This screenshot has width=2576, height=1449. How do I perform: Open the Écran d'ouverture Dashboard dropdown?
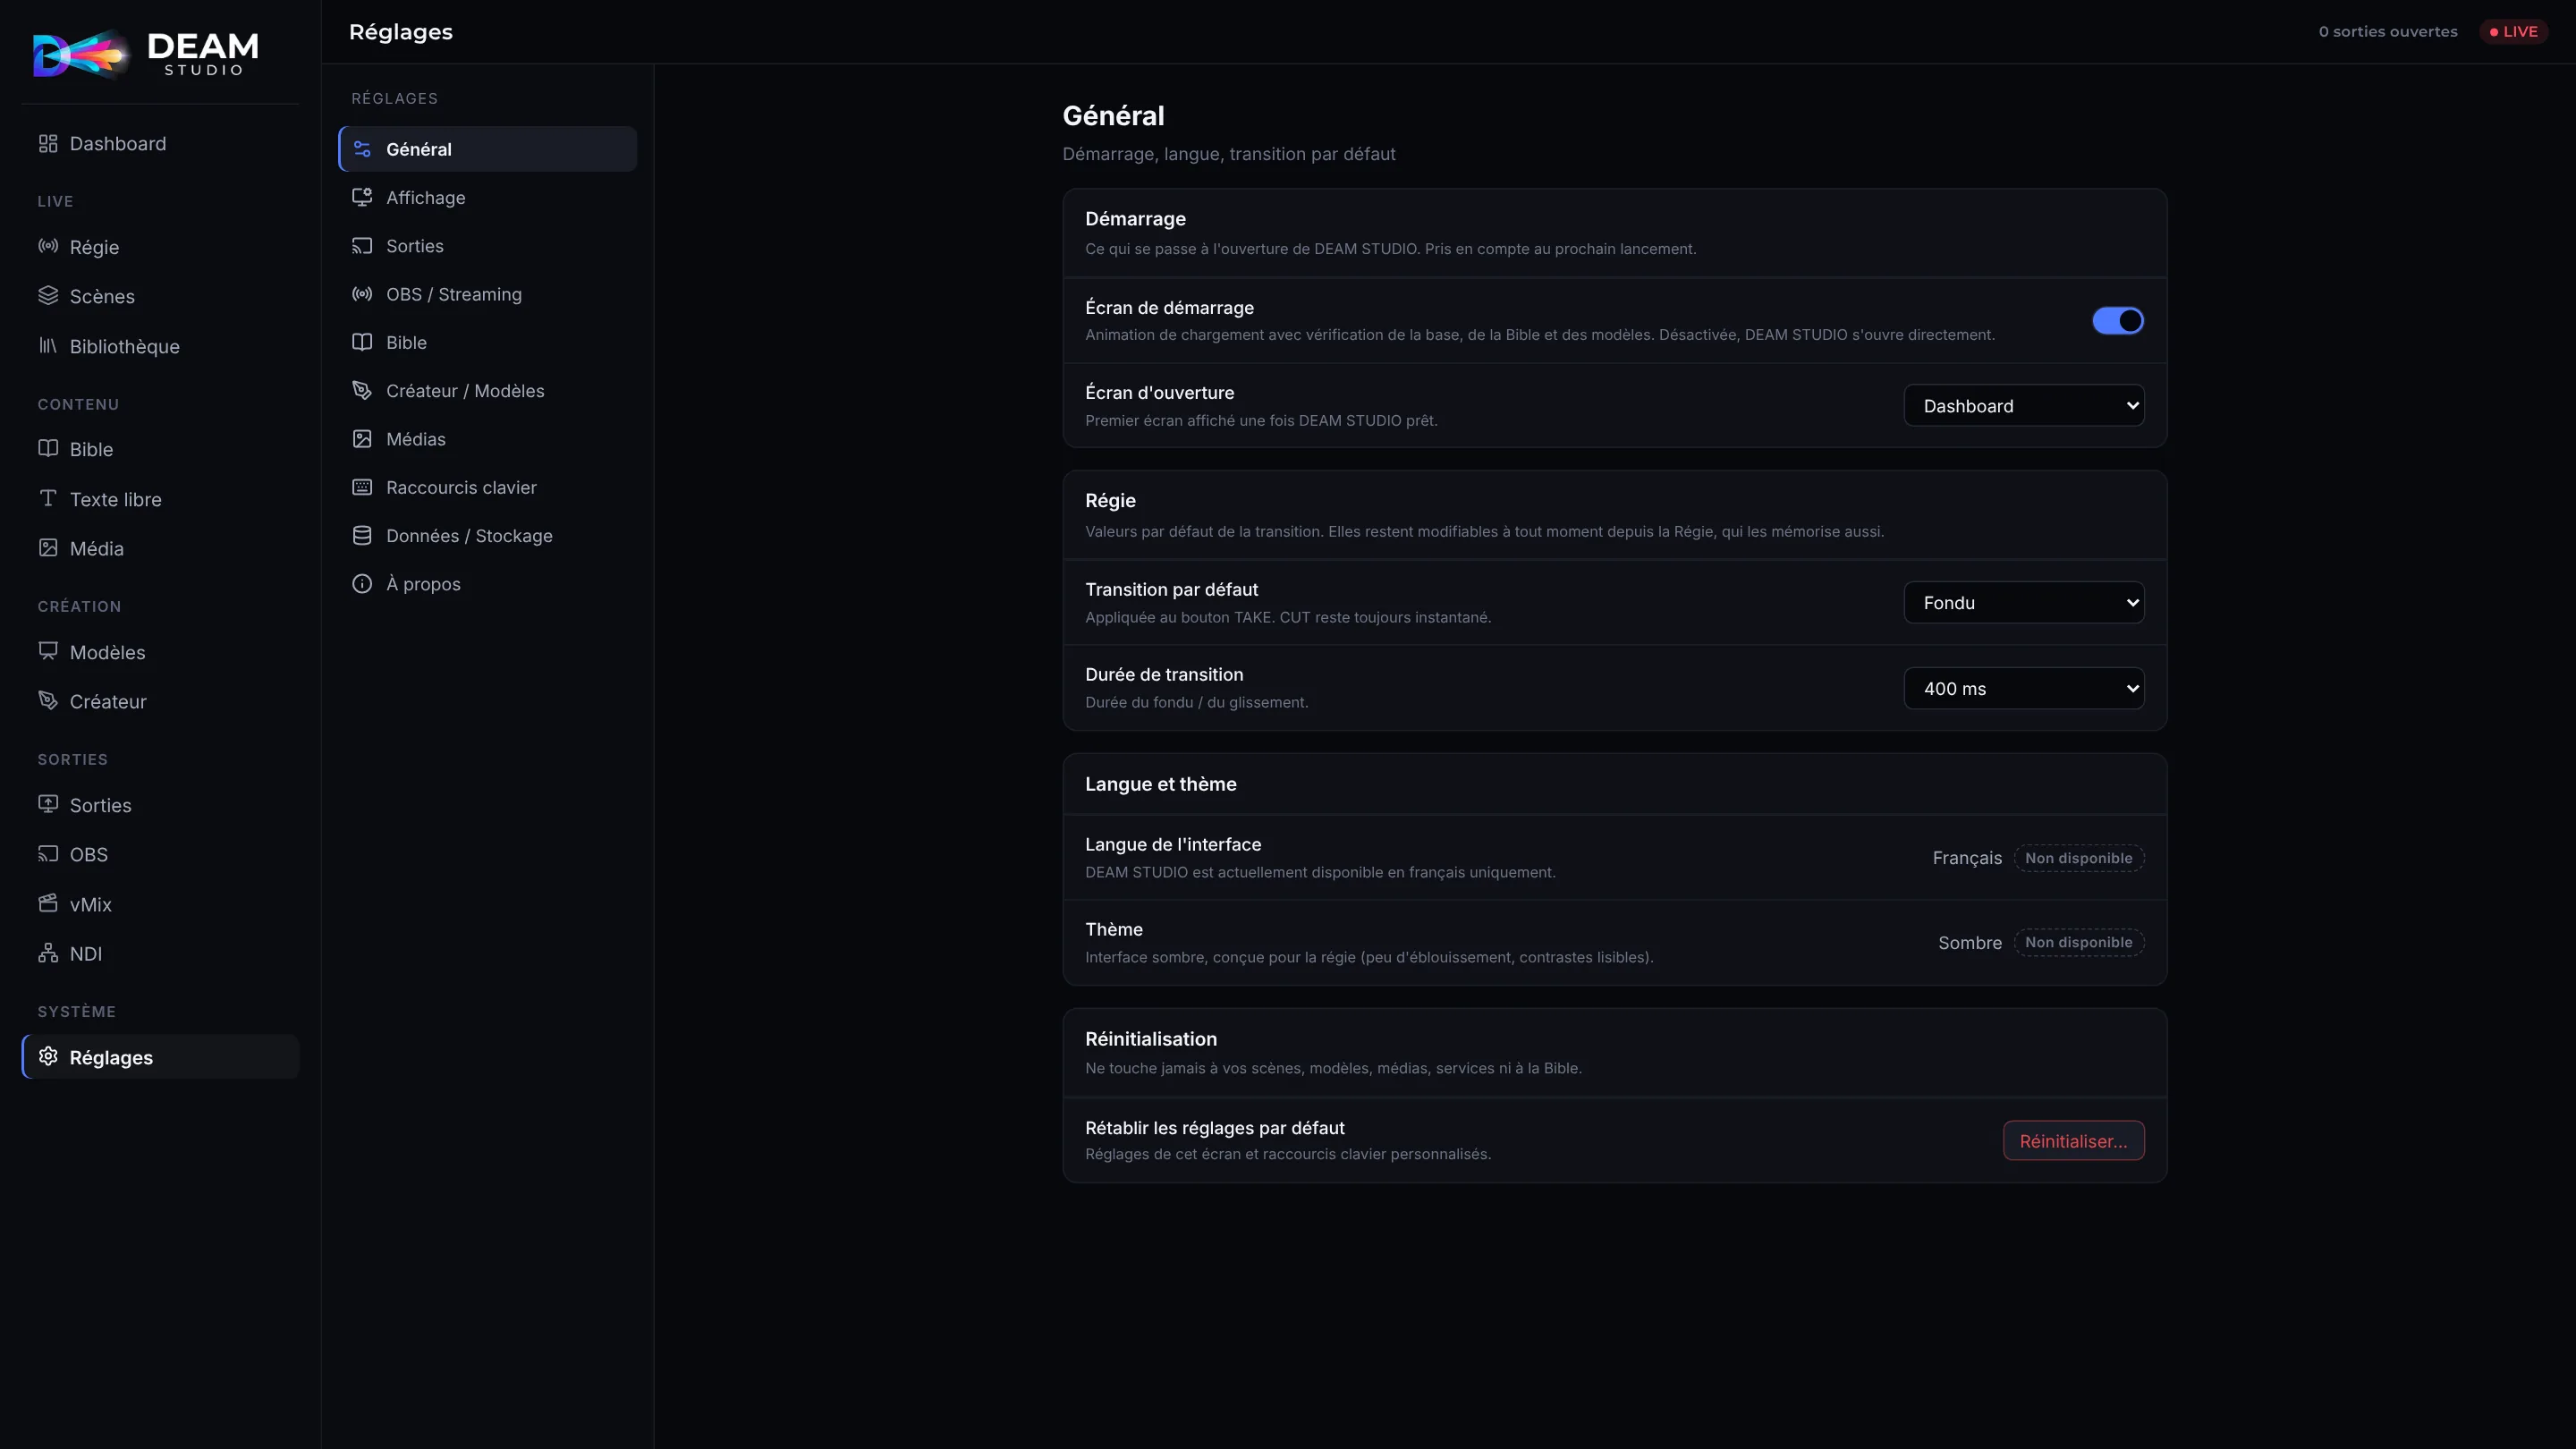[2024, 405]
